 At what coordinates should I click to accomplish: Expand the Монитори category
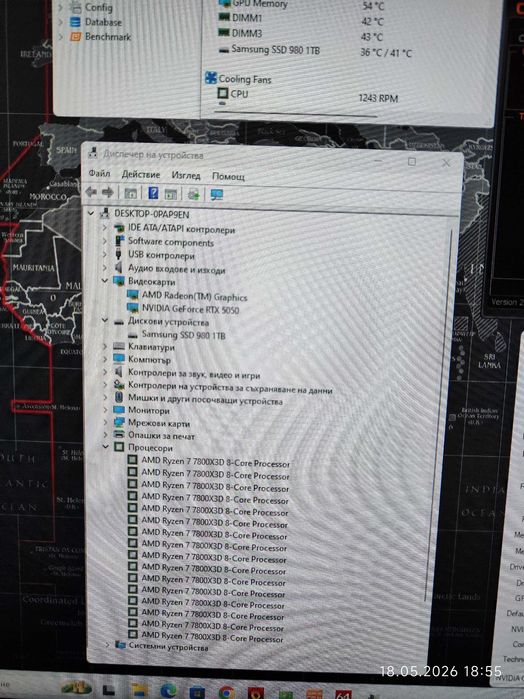[x=106, y=409]
